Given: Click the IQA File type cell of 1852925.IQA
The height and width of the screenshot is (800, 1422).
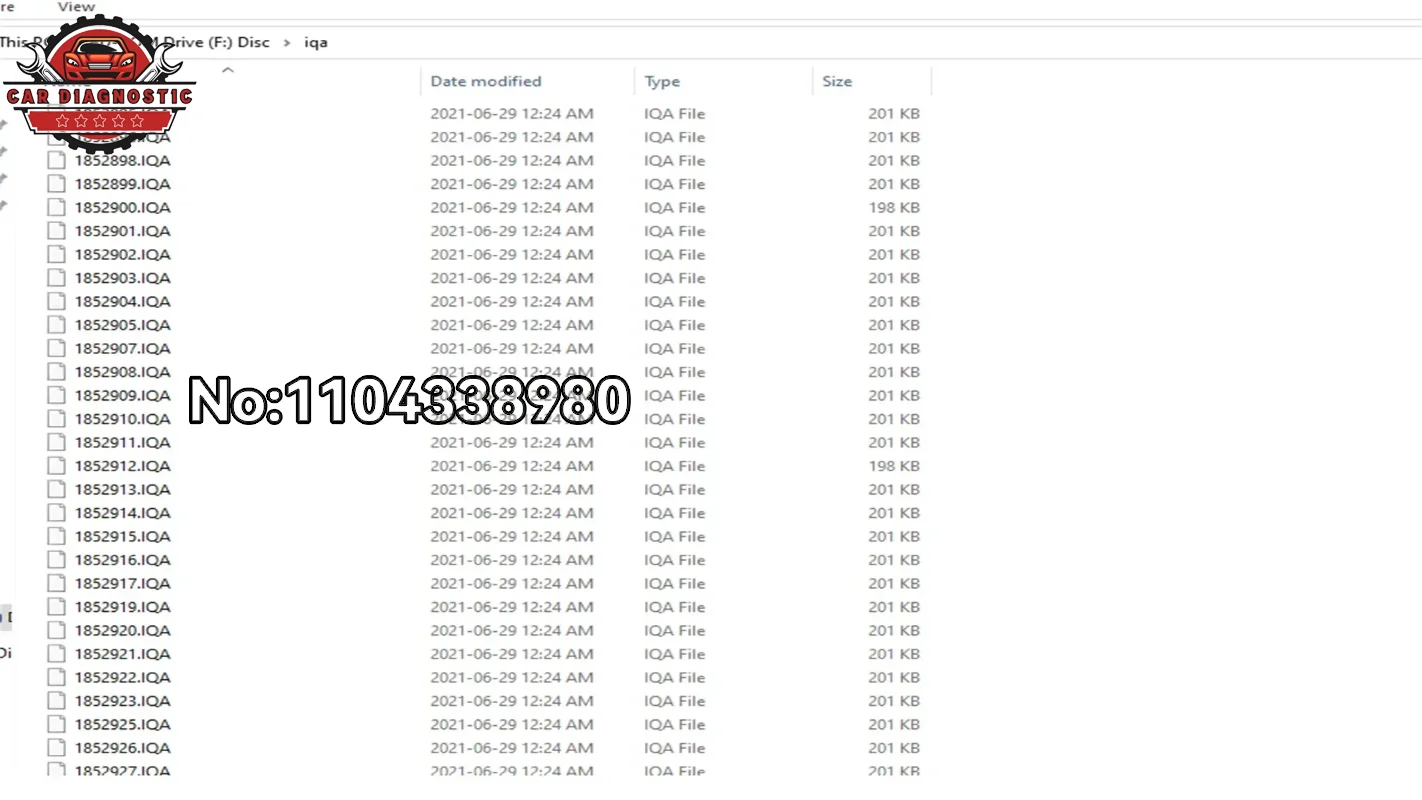Looking at the screenshot, I should [675, 724].
